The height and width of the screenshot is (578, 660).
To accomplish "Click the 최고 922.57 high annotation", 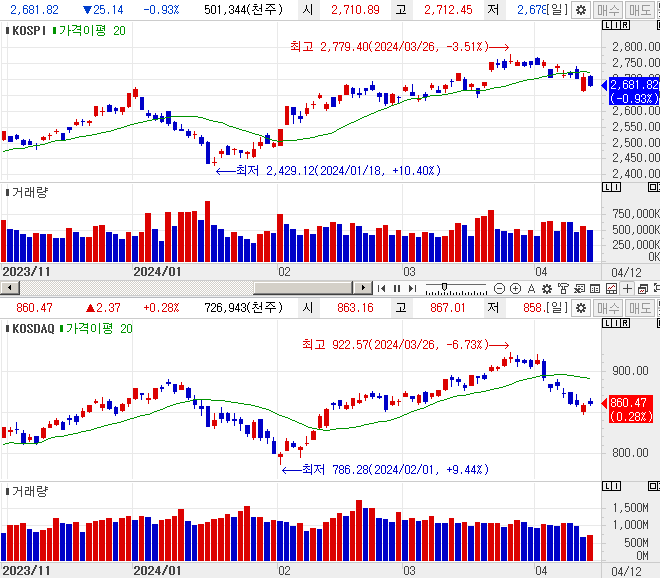I will (406, 345).
